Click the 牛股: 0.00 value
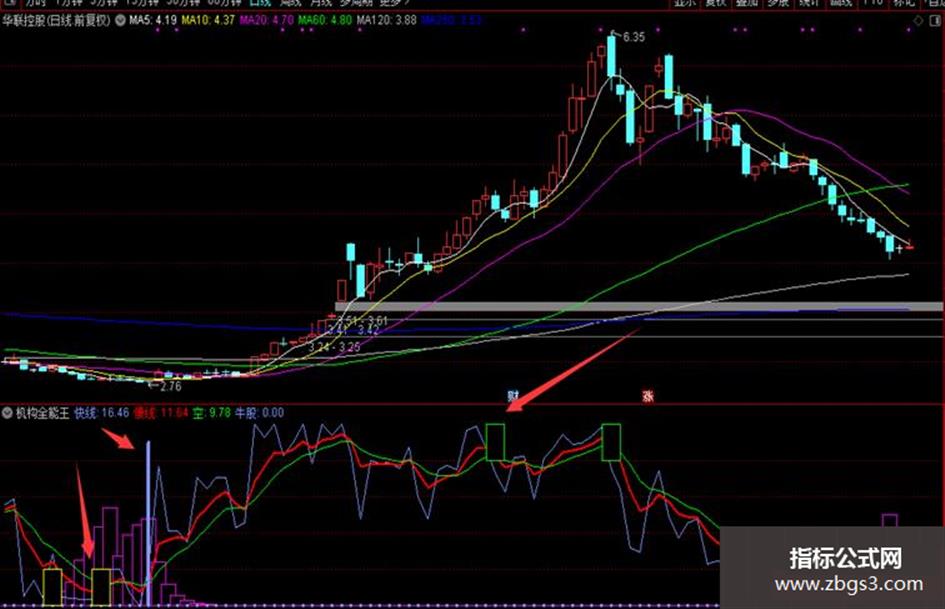945x609 pixels. click(259, 413)
